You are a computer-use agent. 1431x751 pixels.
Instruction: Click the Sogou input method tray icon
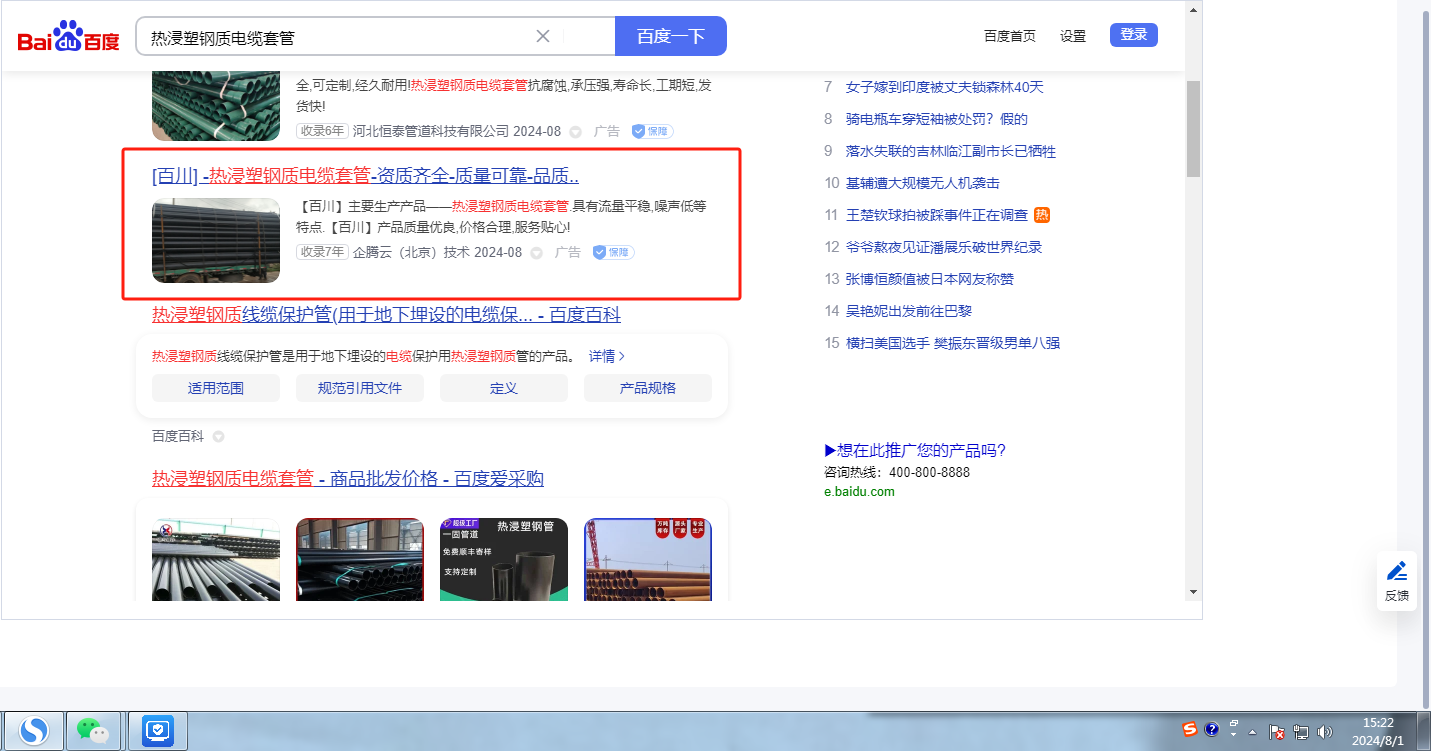(x=1189, y=729)
